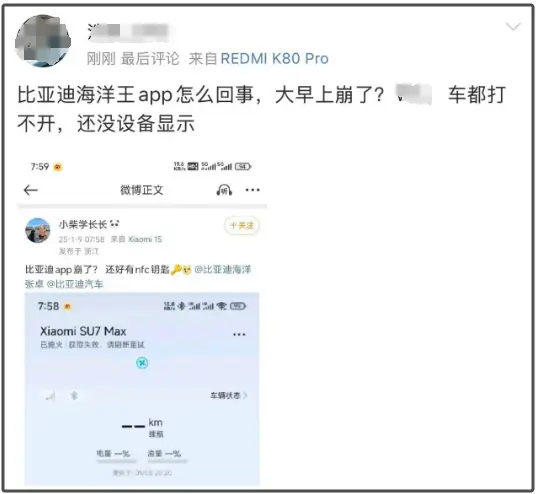Tap the Bluetooth icon in car panel
Image resolution: width=536 pixels, height=494 pixels.
[x=74, y=396]
